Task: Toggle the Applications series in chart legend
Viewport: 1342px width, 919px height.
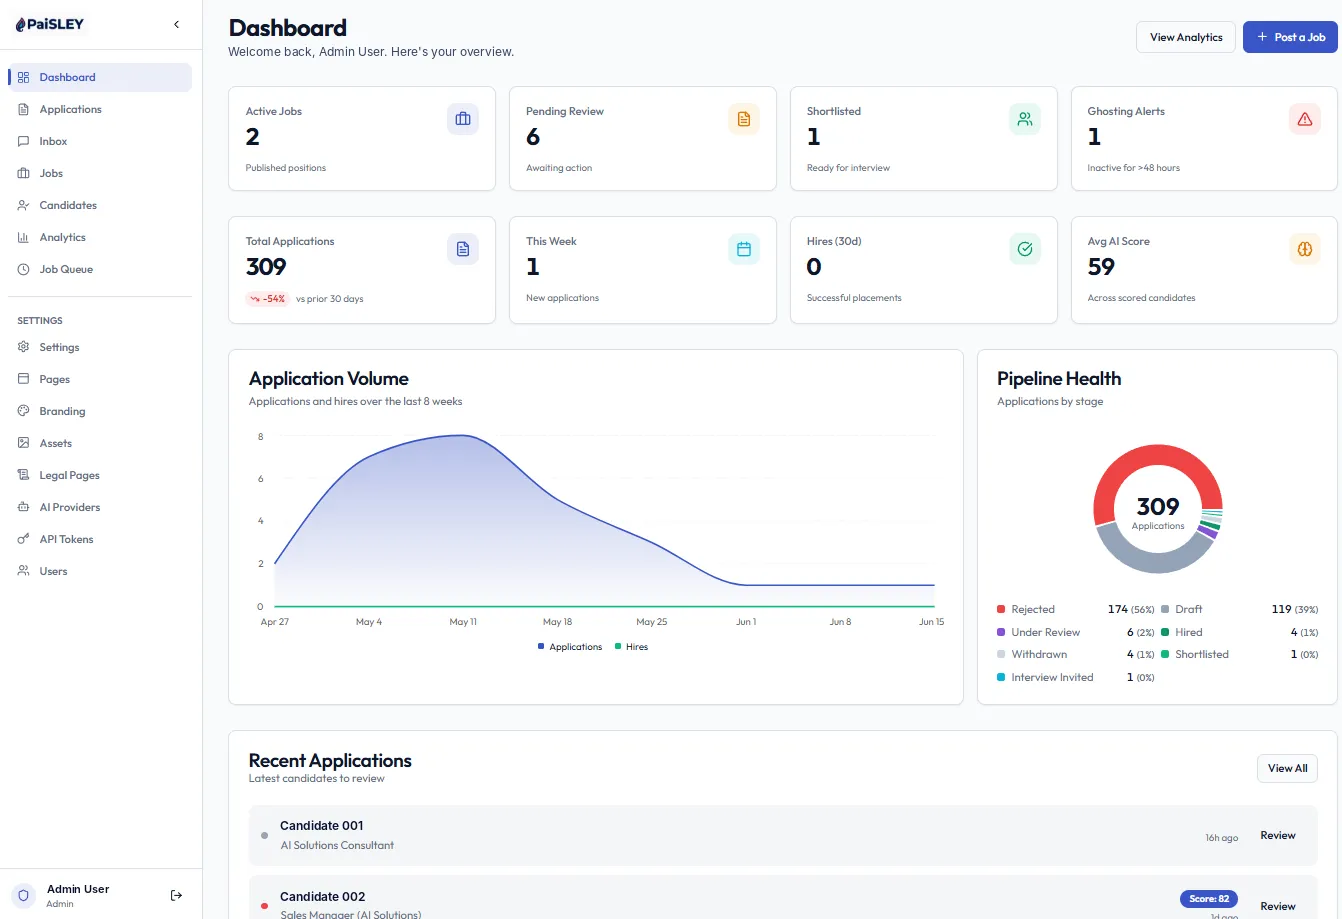Action: click(570, 647)
